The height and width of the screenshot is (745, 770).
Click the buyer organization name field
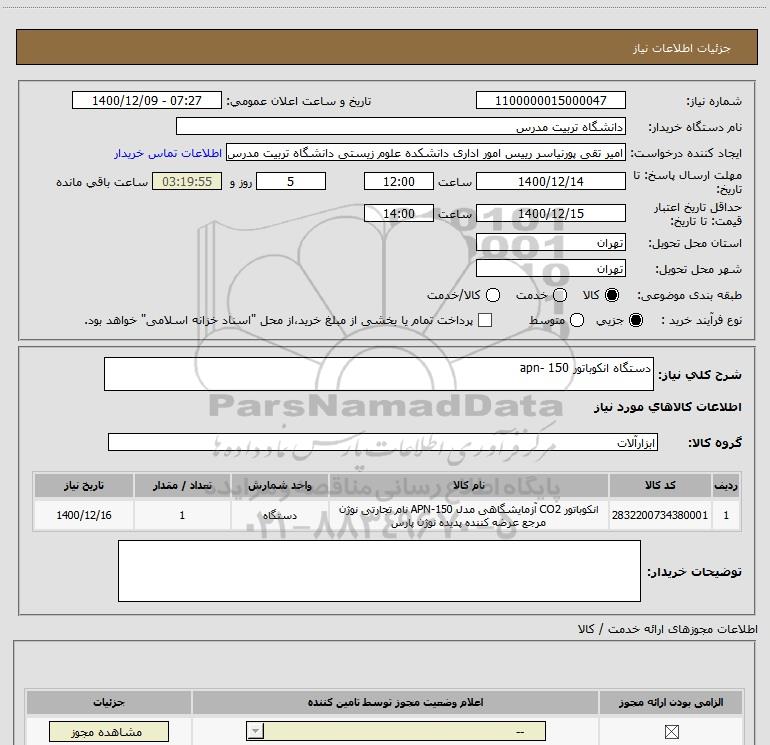coord(401,127)
